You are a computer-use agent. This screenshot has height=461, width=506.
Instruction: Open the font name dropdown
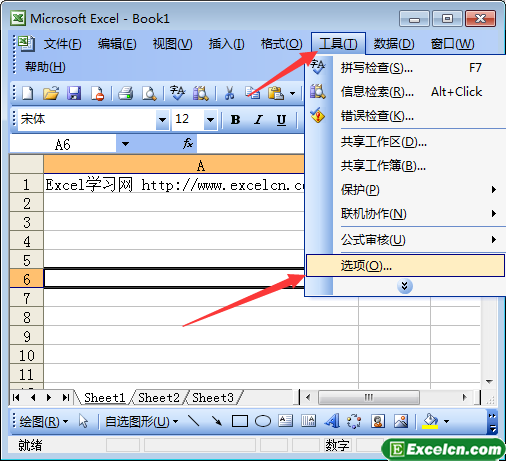[162, 119]
